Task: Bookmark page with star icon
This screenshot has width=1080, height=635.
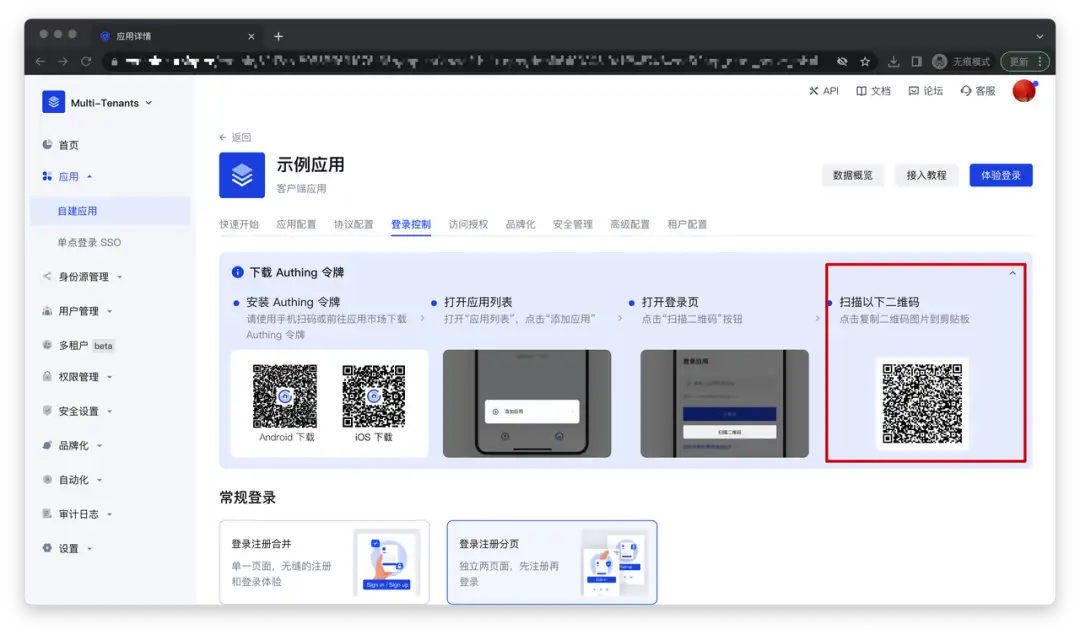Action: [x=865, y=61]
